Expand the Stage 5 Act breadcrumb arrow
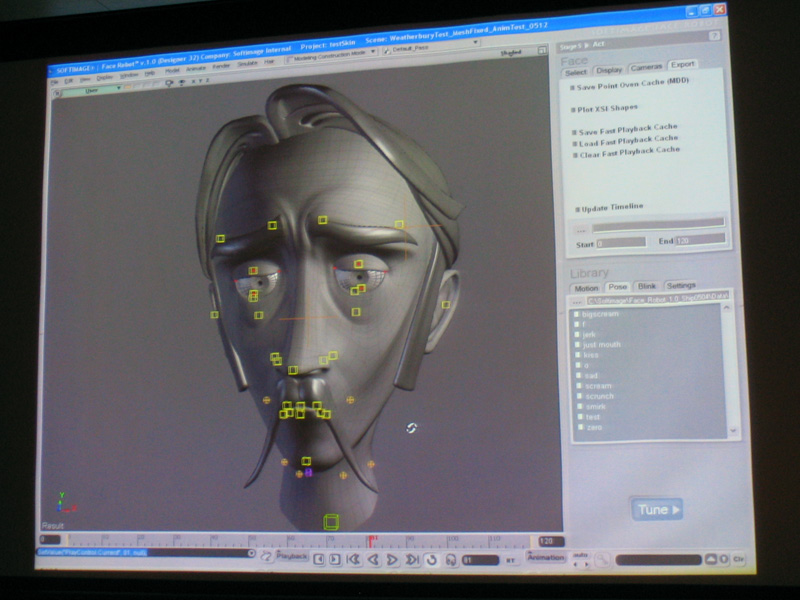The image size is (800, 600). pos(587,45)
